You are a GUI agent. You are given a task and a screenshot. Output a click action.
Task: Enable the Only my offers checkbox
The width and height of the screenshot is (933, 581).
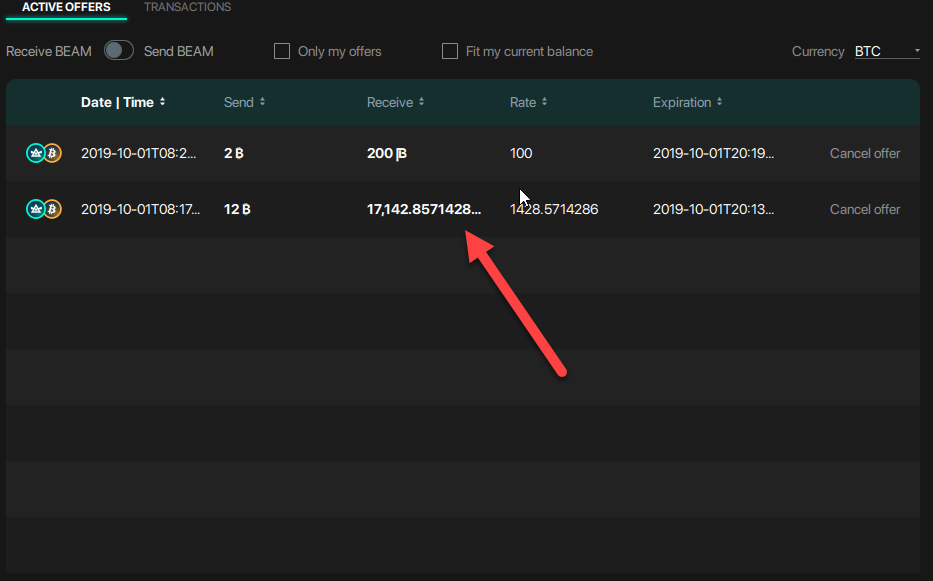click(x=282, y=51)
